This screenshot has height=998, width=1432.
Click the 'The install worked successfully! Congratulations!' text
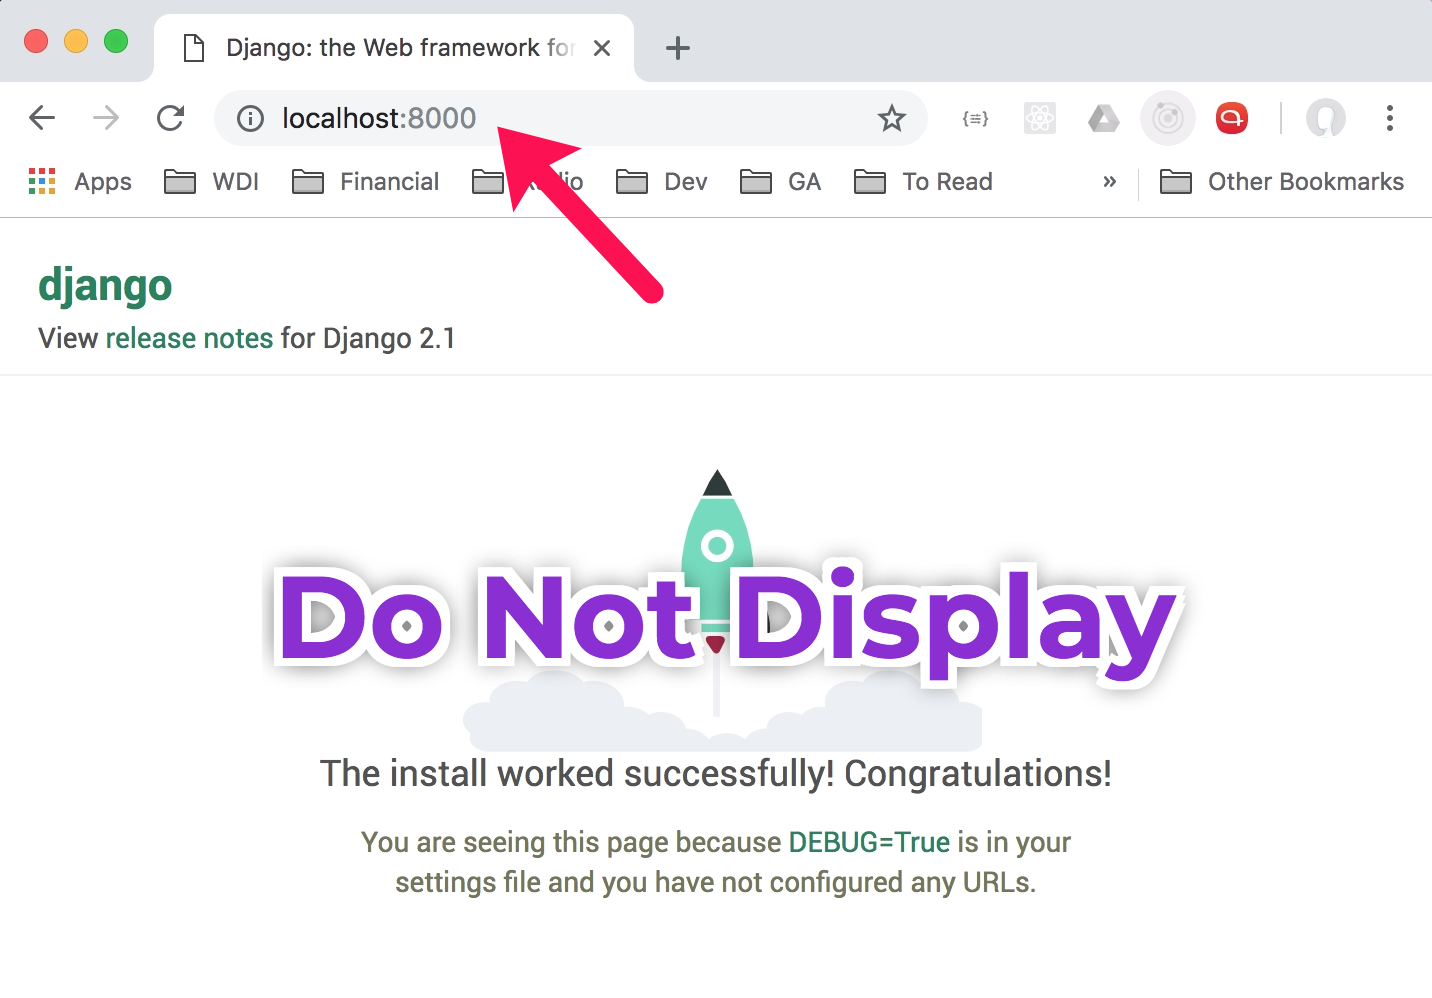coord(716,774)
